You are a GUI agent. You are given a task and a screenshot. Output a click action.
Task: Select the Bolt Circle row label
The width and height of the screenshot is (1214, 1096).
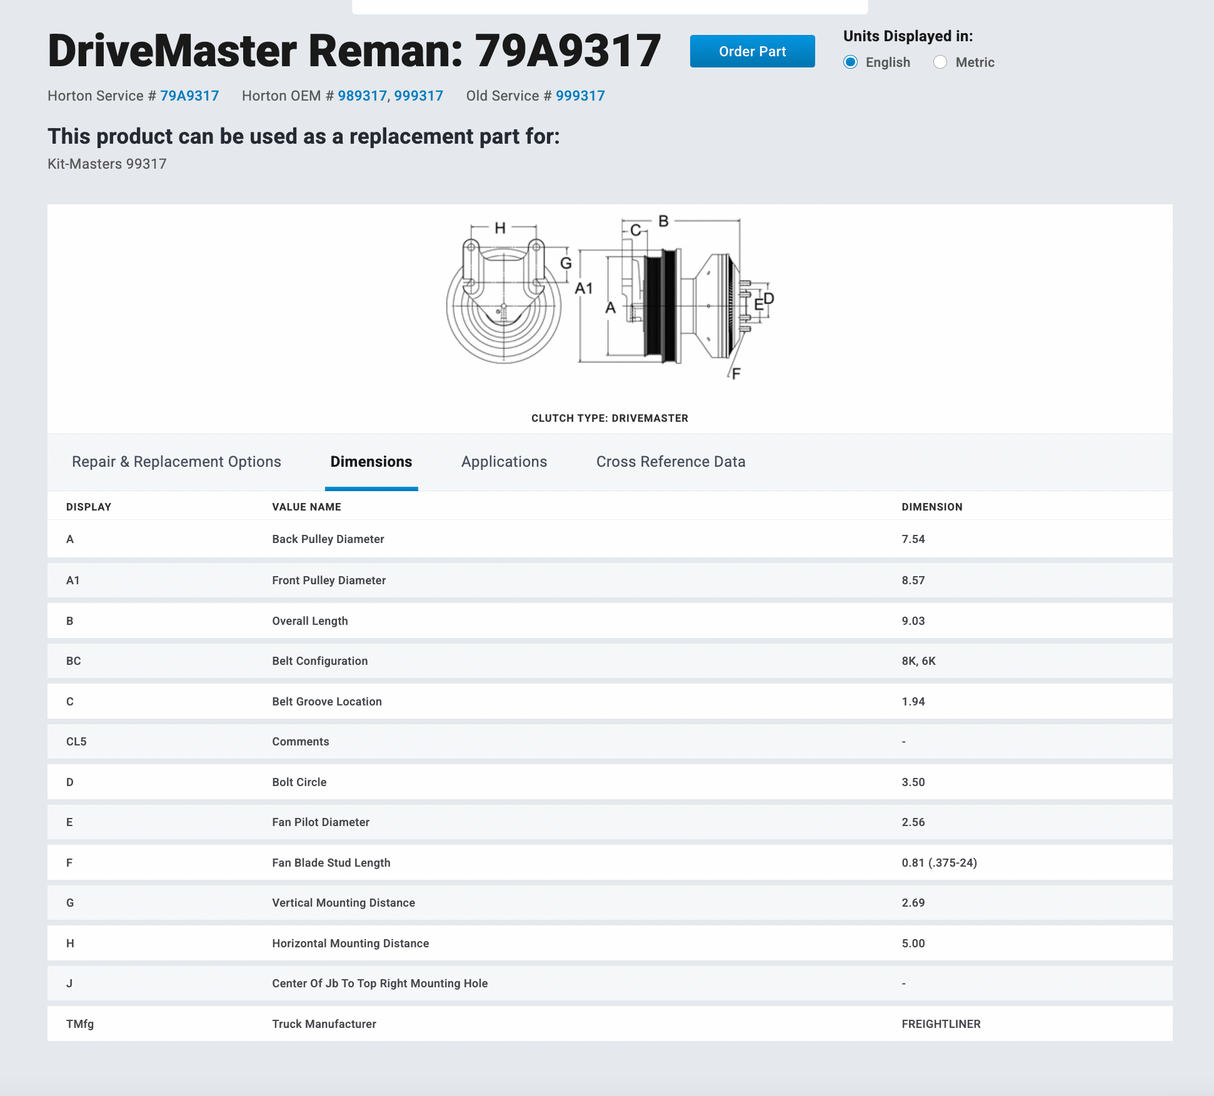point(299,782)
